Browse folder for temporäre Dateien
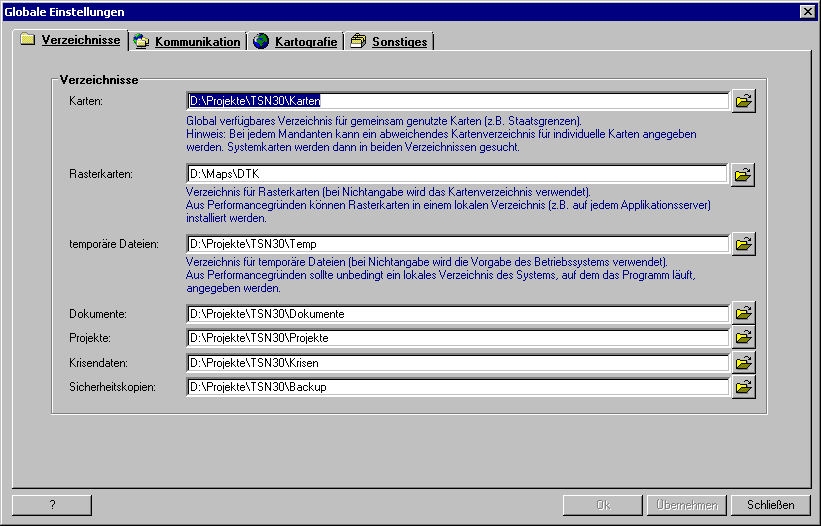The image size is (821, 526). tap(744, 244)
